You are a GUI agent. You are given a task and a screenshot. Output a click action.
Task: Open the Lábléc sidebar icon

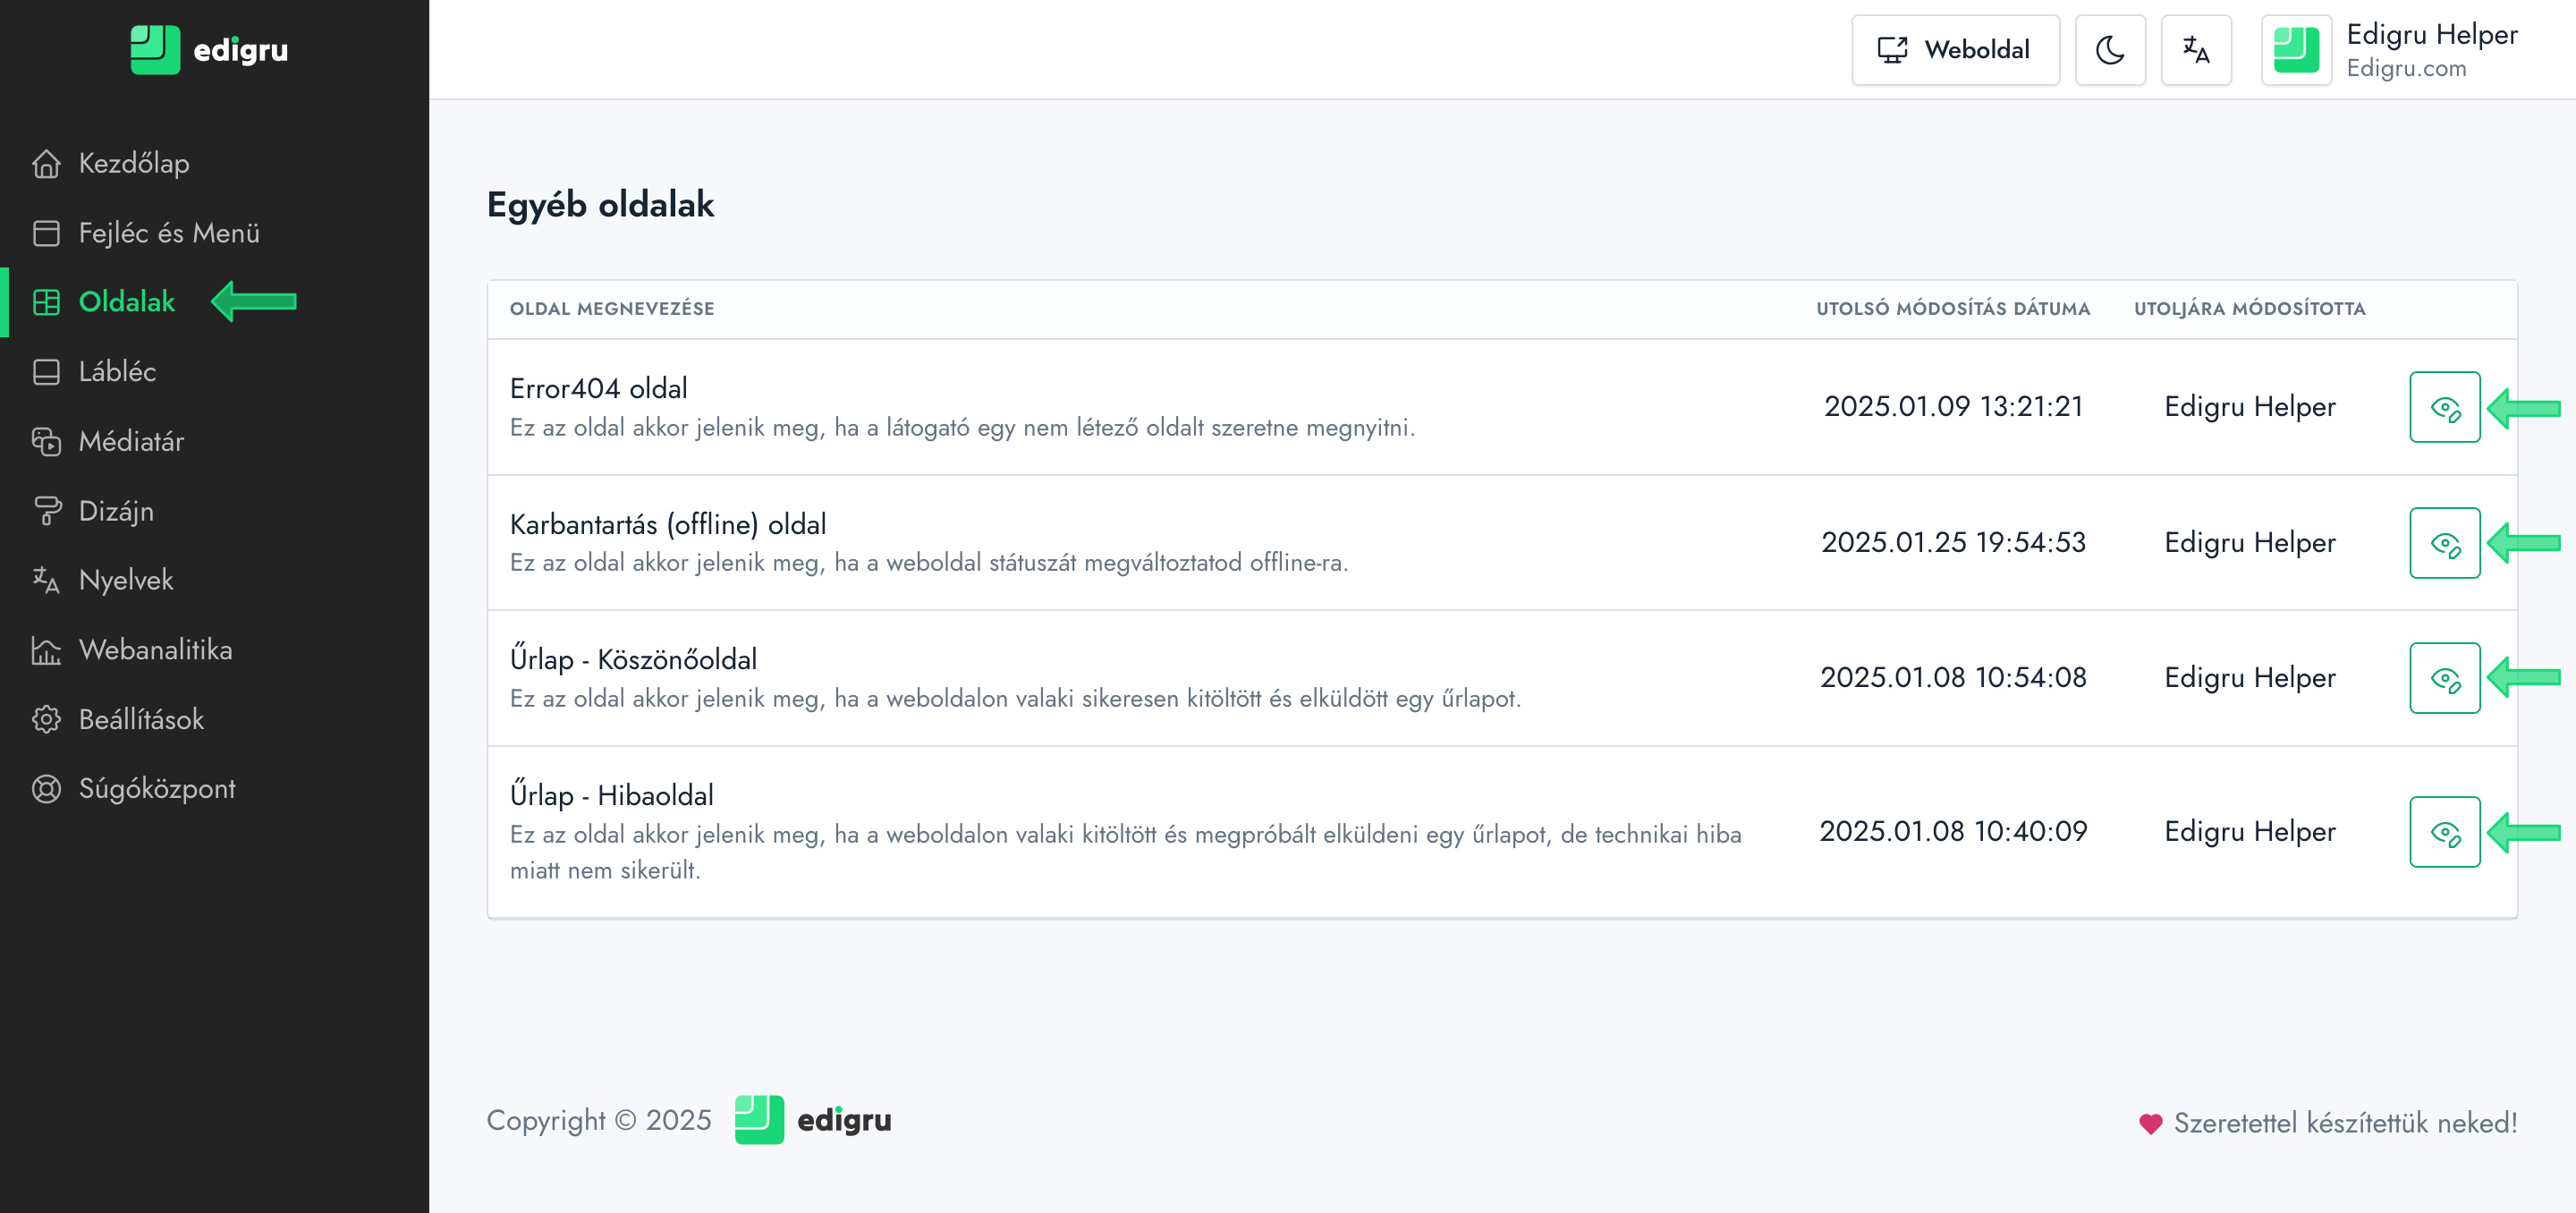(46, 372)
